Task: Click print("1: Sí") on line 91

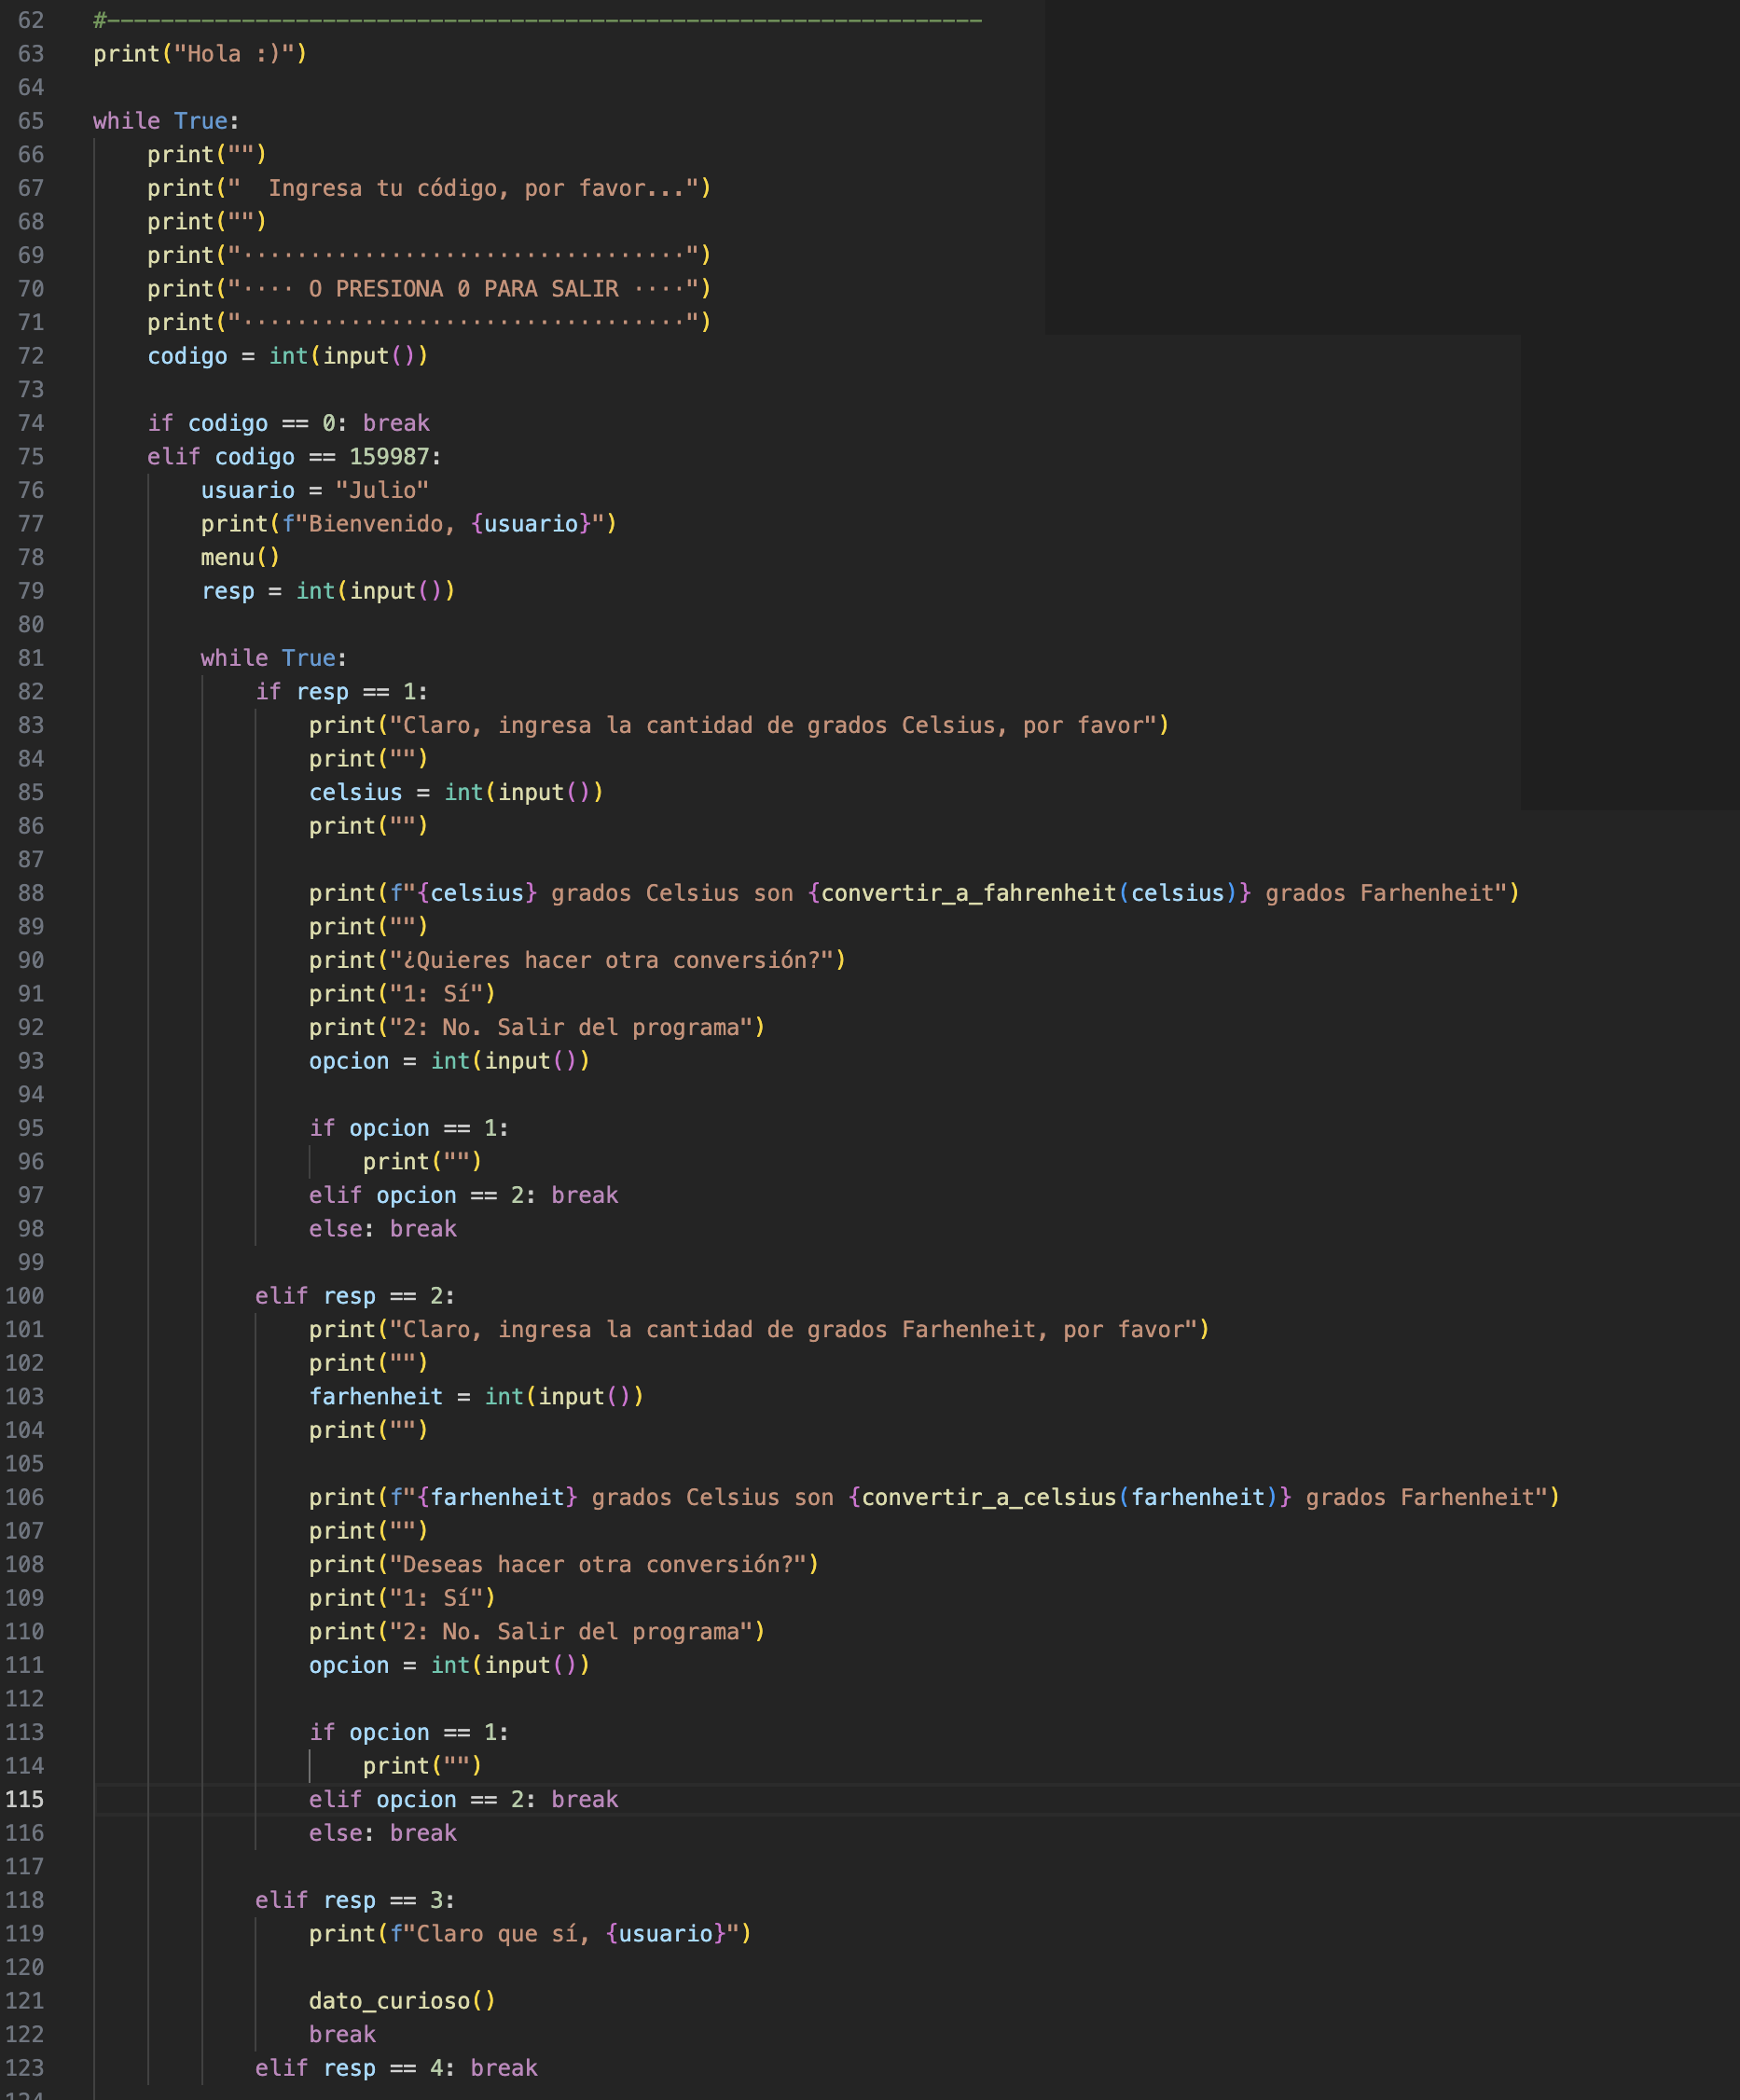Action: coord(402,994)
